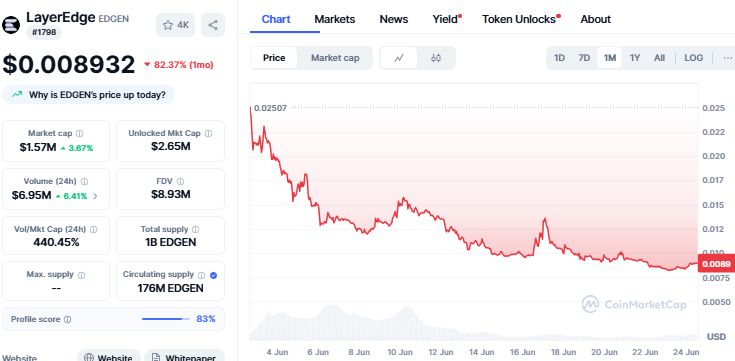
Task: Open the chart more options menu
Action: (x=728, y=58)
